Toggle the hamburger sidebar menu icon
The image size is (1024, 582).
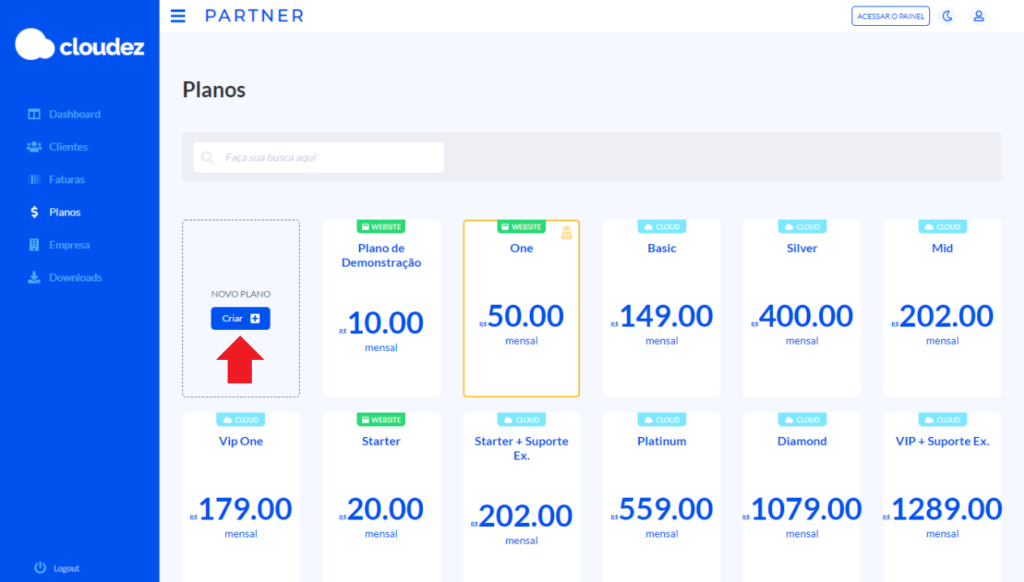[x=178, y=16]
